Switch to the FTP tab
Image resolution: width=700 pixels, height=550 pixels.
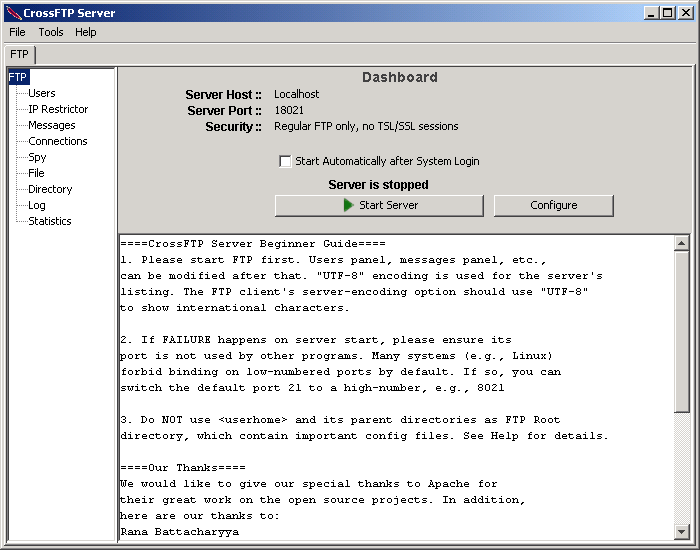click(x=20, y=54)
